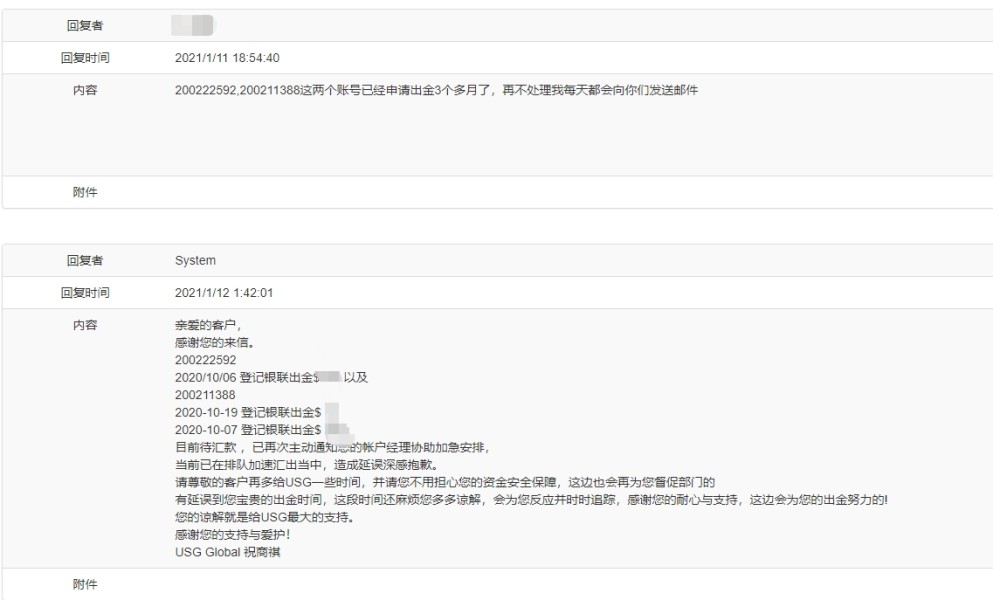Click the line starting with 目前待汇款
The height and width of the screenshot is (600, 993).
[331, 446]
